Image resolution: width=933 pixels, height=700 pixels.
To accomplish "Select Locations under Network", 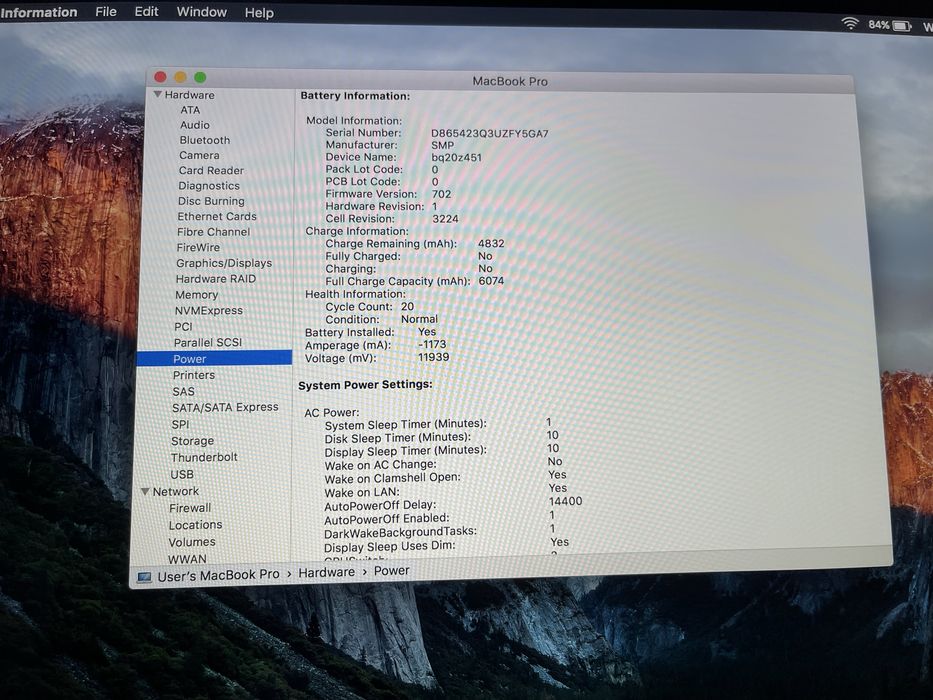I will click(x=195, y=525).
